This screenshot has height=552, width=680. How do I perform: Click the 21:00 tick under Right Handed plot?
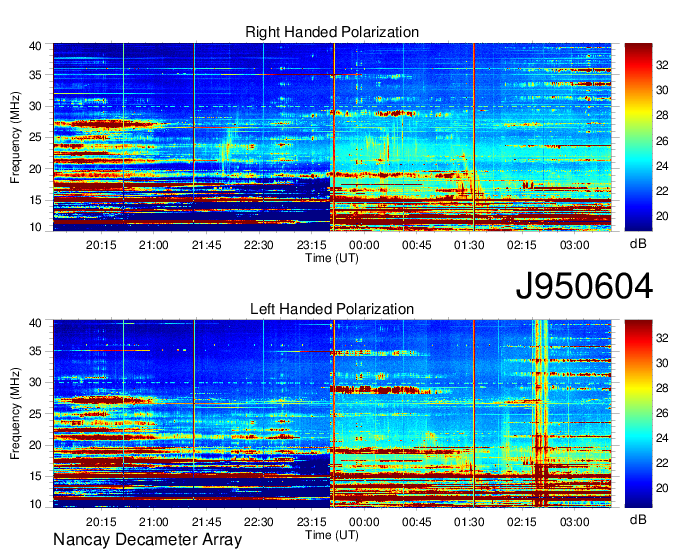pyautogui.click(x=154, y=245)
